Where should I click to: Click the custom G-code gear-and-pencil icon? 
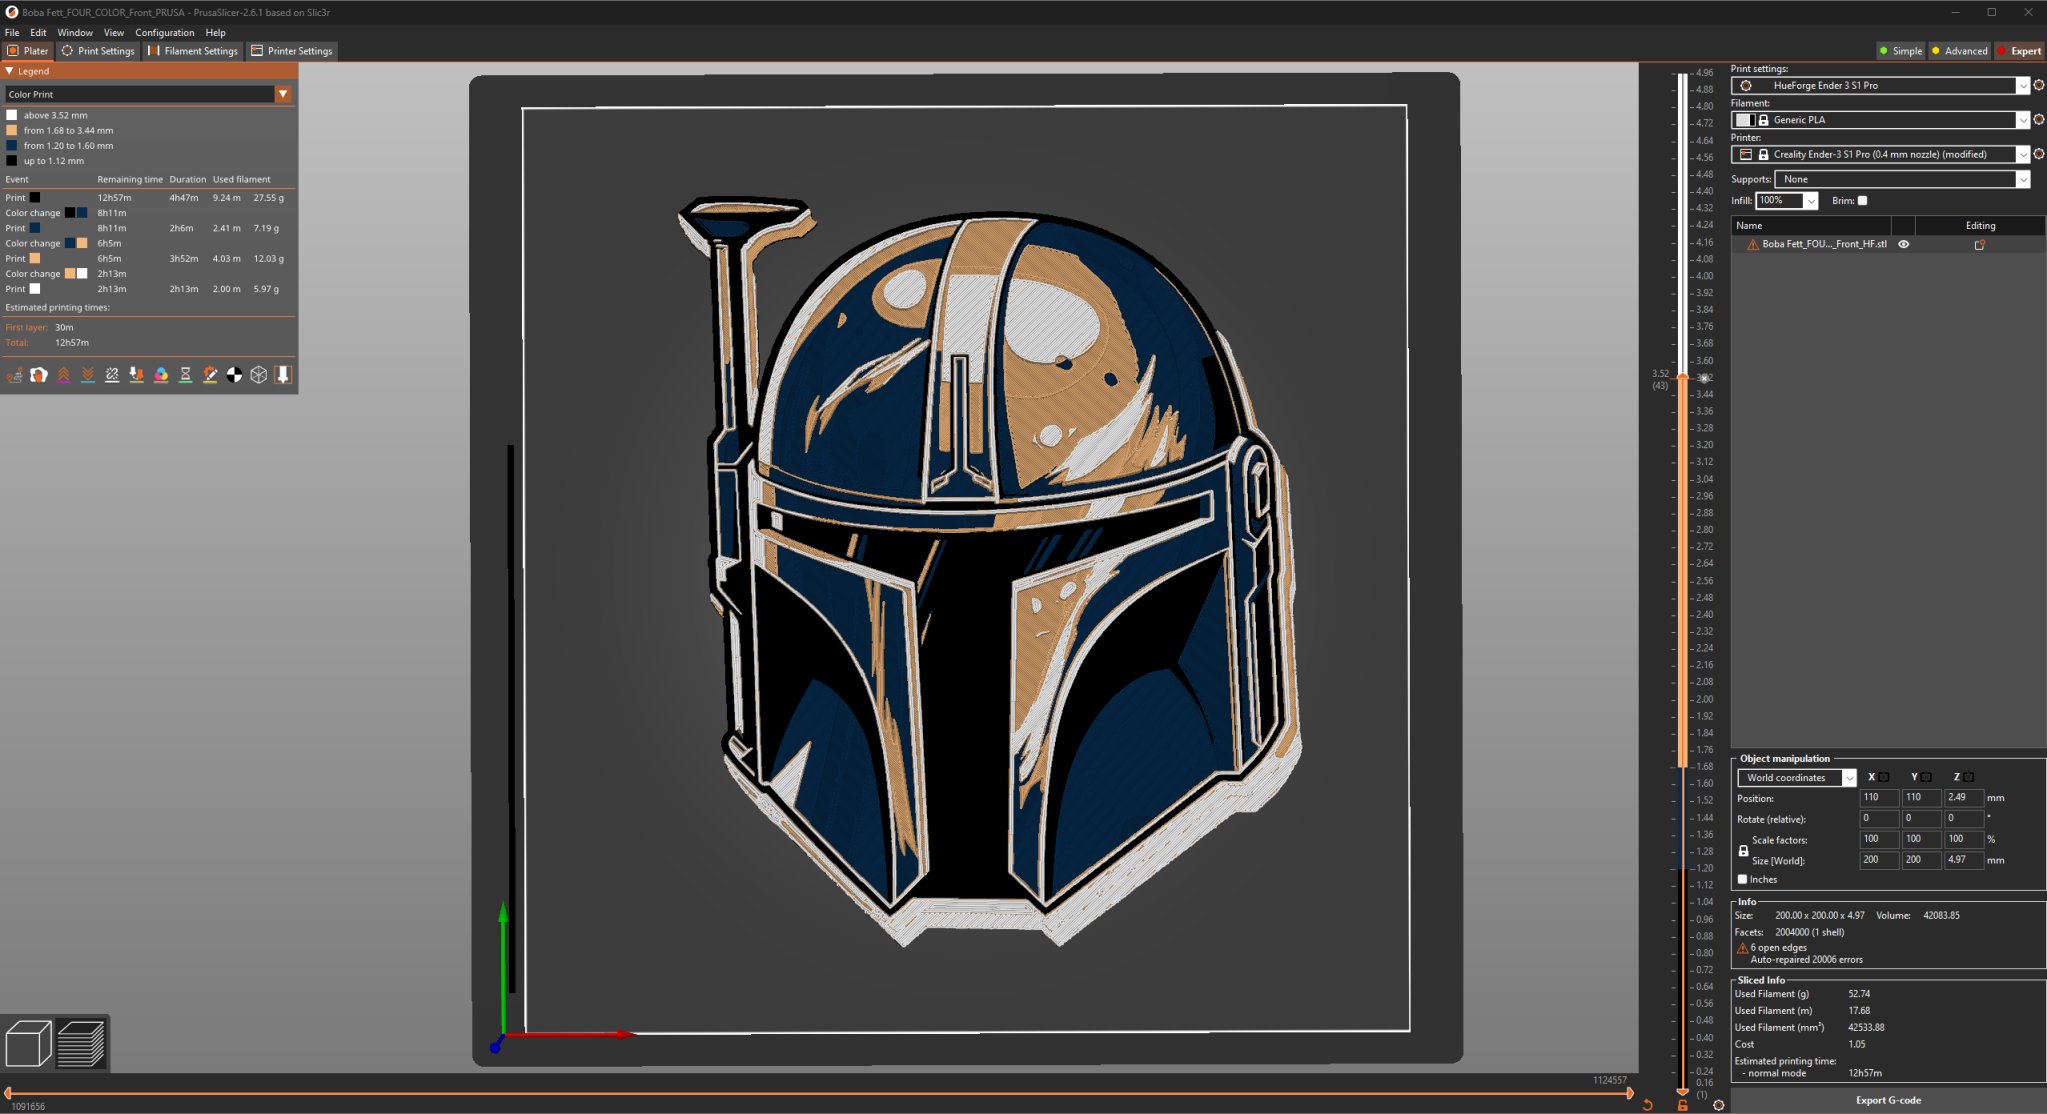point(210,375)
